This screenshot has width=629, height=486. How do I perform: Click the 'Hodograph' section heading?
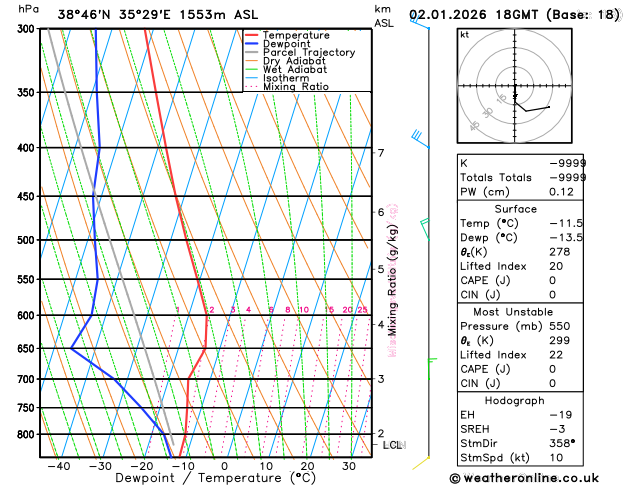[x=515, y=401]
